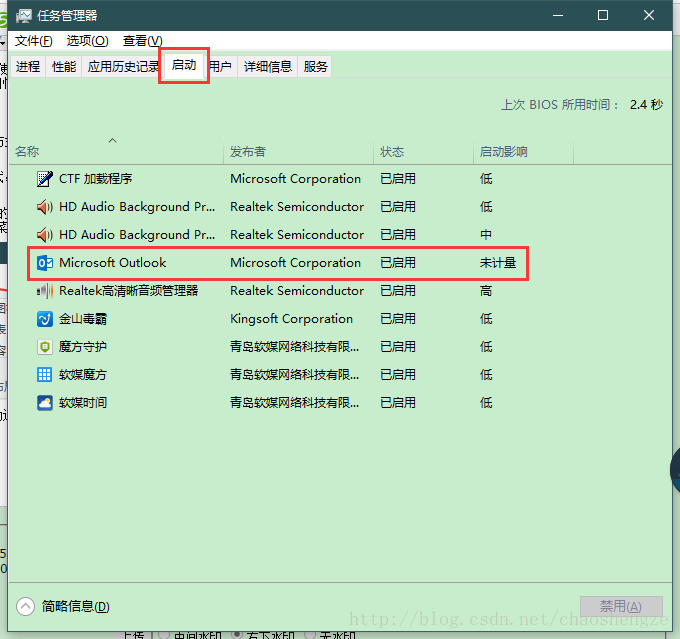Click 未计量 impact value for Outlook
680x639 pixels.
click(x=498, y=263)
